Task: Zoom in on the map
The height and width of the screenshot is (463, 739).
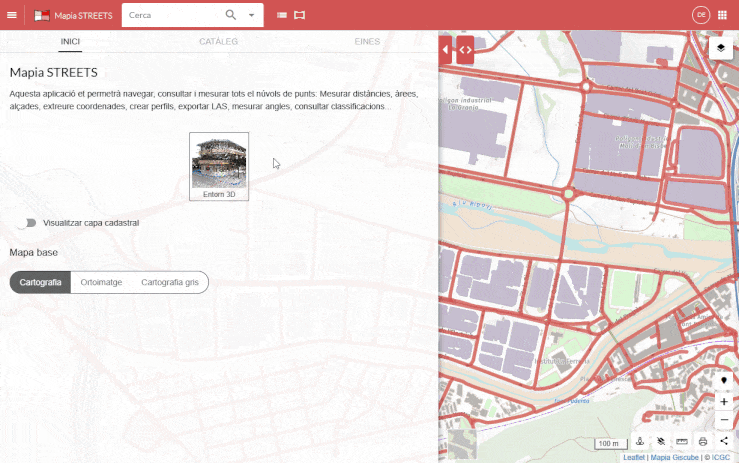Action: (724, 401)
